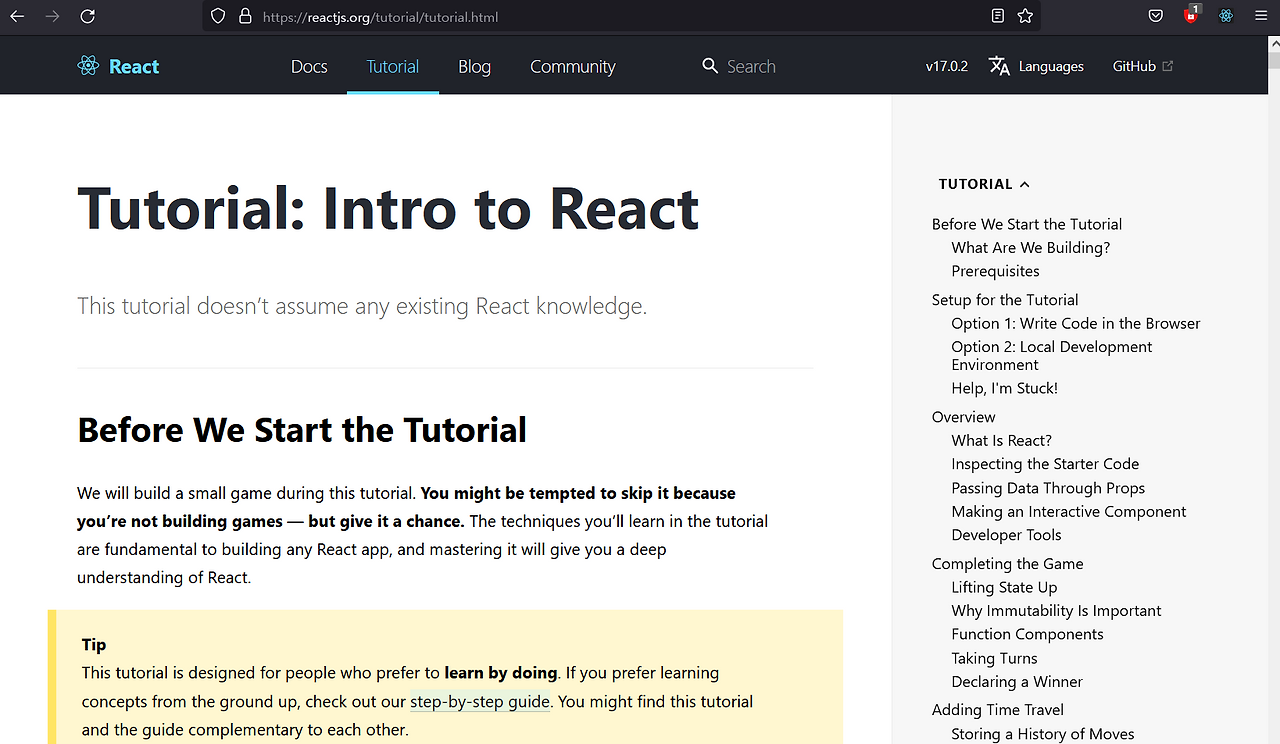
Task: Open the tracking protection shield icon
Action: [x=219, y=16]
